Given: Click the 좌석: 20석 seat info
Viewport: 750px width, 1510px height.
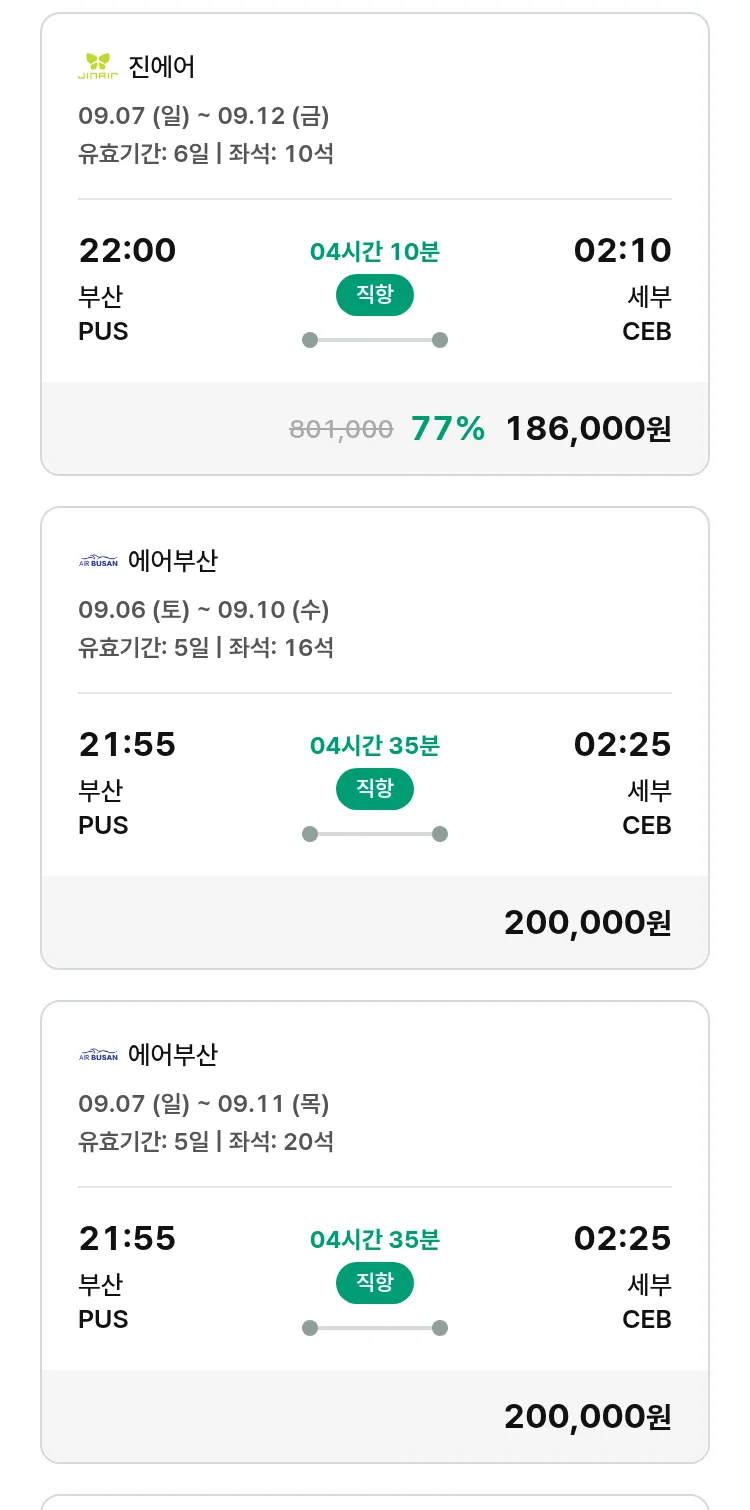Looking at the screenshot, I should (x=281, y=1141).
